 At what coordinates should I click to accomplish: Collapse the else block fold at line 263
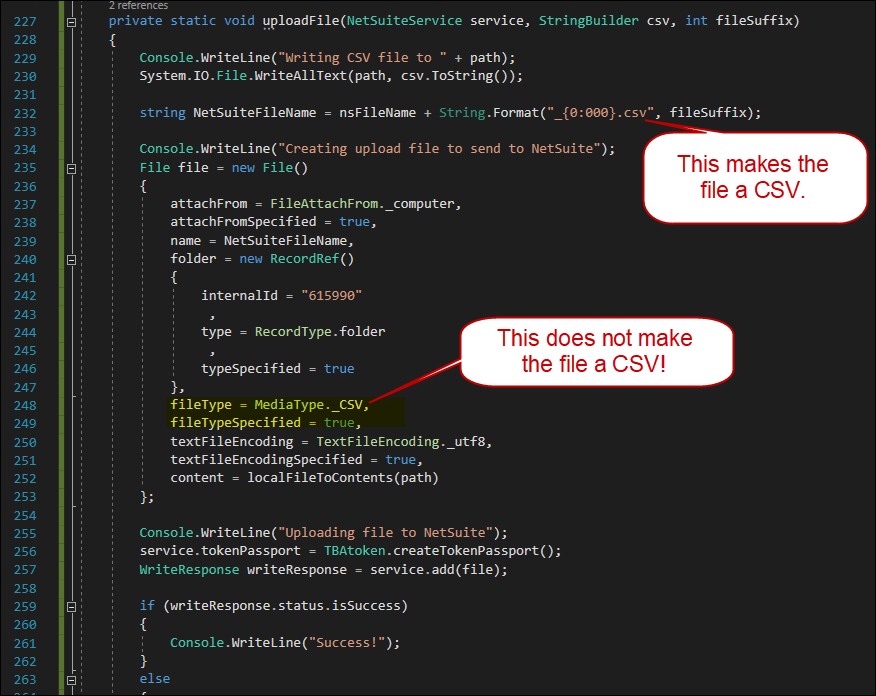(x=70, y=678)
